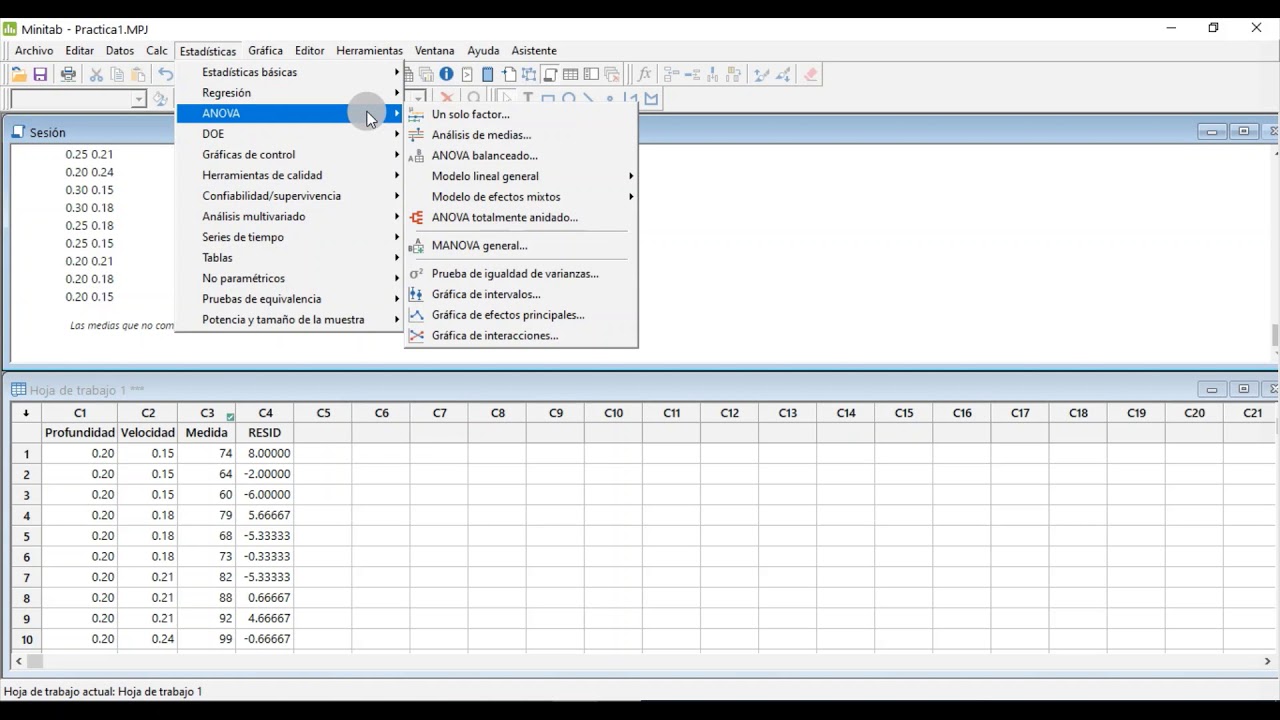1280x720 pixels.
Task: Expand Modelo de efectos mixtos submenu arrow
Action: click(x=631, y=197)
